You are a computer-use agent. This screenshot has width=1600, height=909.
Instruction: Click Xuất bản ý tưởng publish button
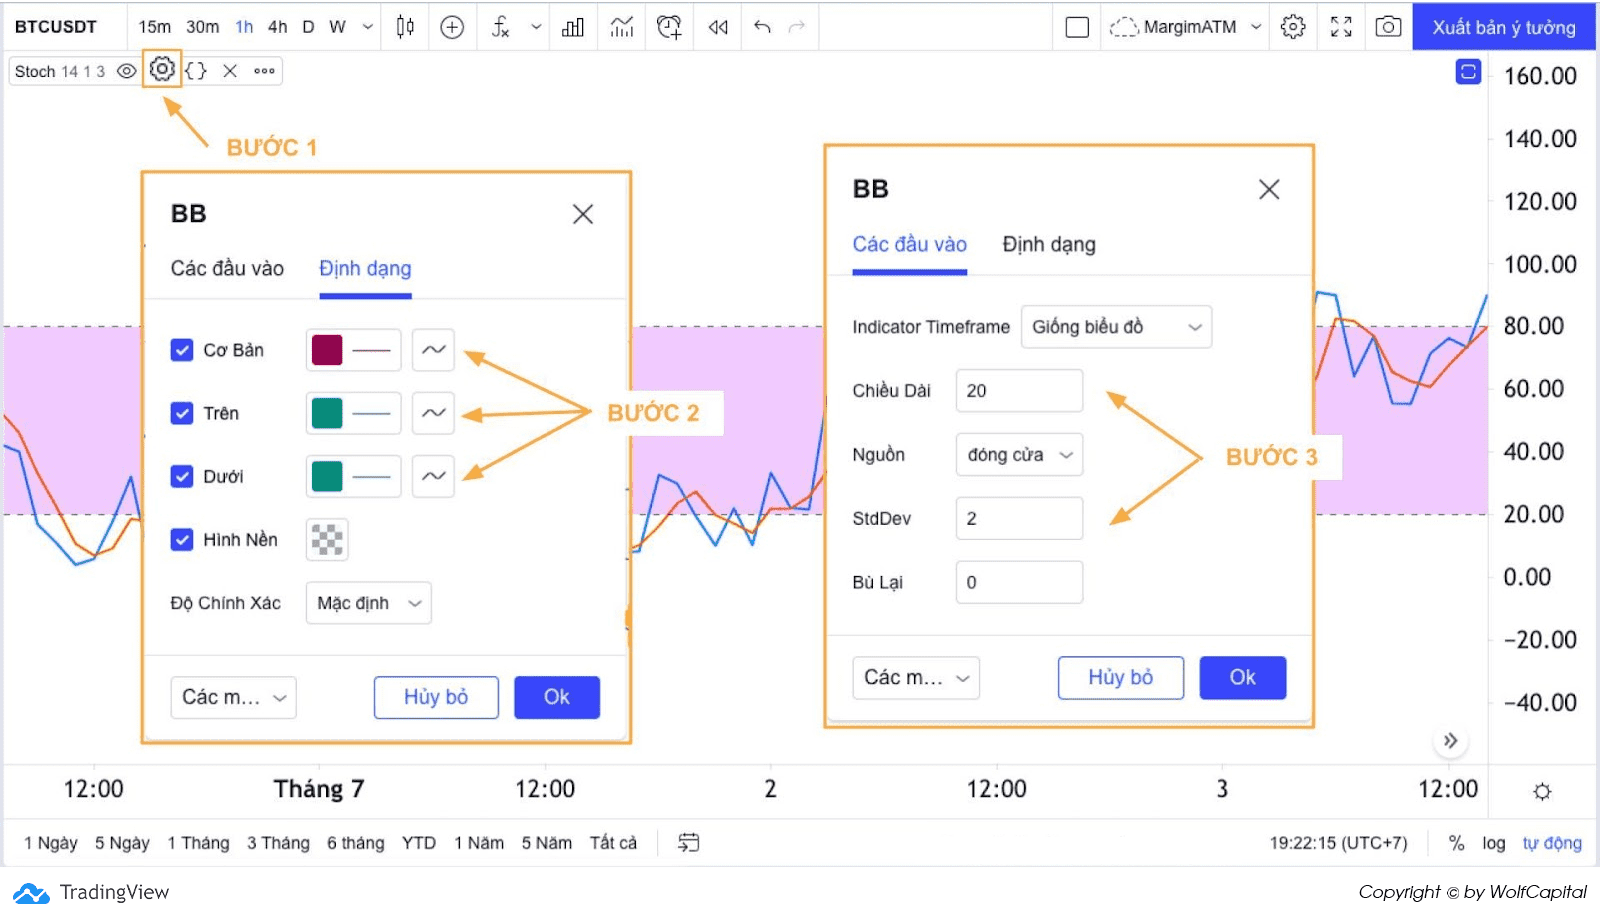click(1503, 27)
